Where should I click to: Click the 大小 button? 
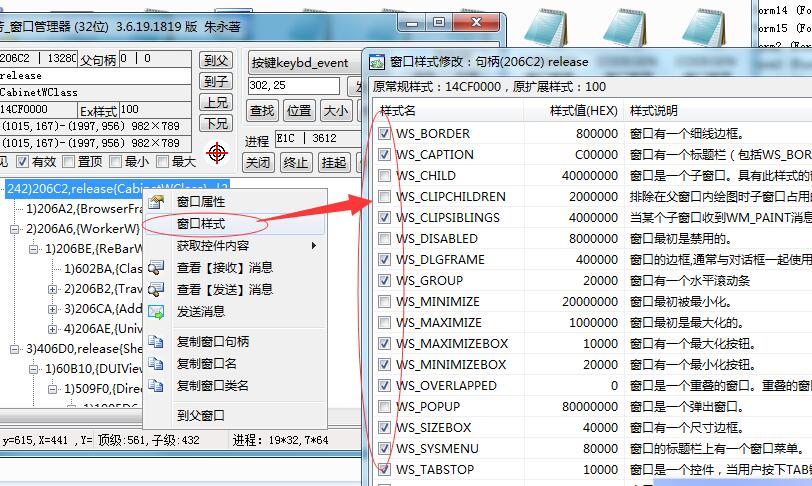pyautogui.click(x=336, y=110)
